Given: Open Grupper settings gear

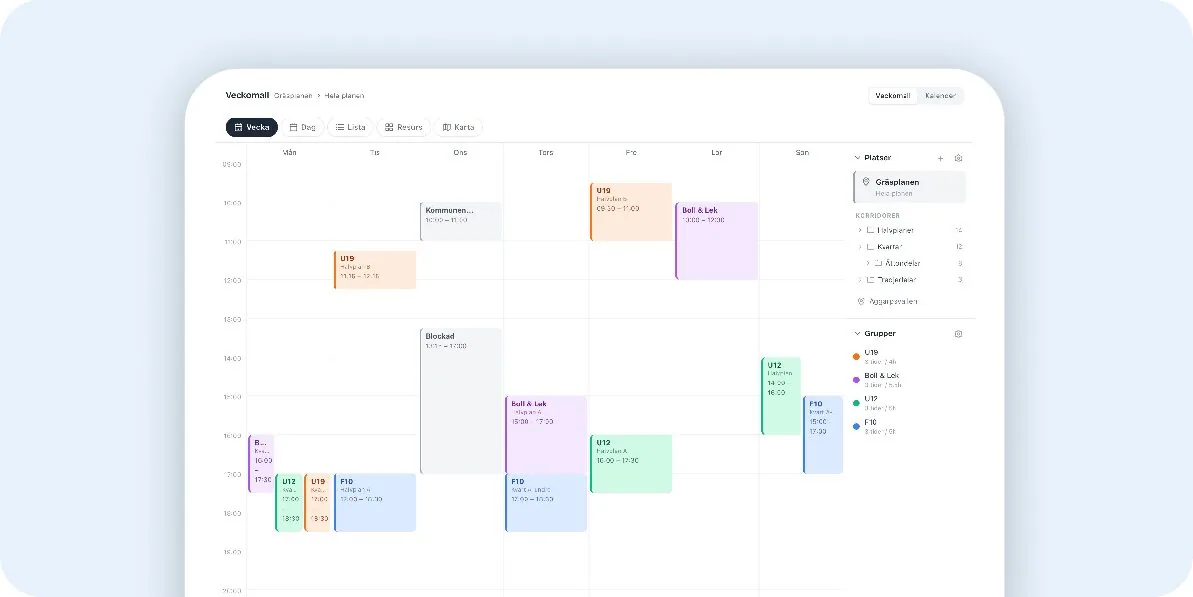Looking at the screenshot, I should click(x=959, y=334).
